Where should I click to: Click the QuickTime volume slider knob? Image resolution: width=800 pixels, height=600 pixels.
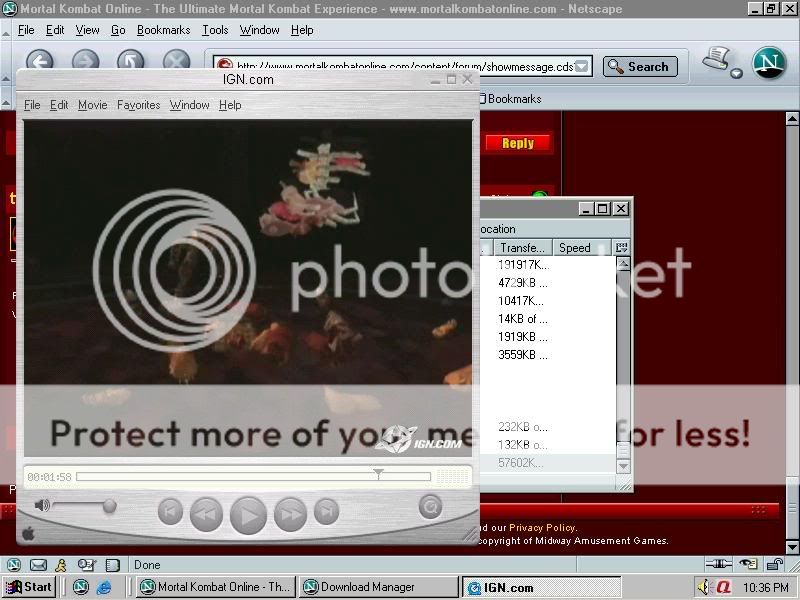click(109, 506)
